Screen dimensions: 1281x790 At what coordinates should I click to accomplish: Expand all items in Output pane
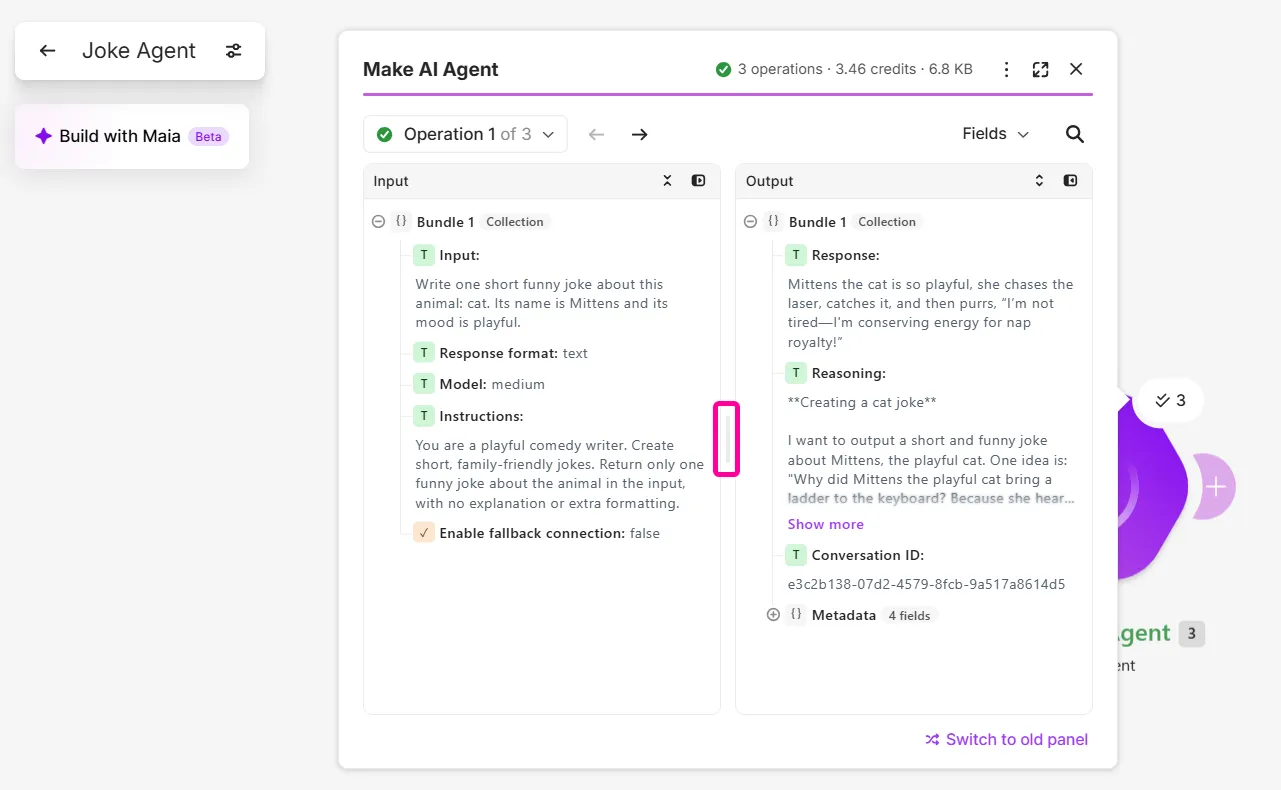click(1039, 181)
